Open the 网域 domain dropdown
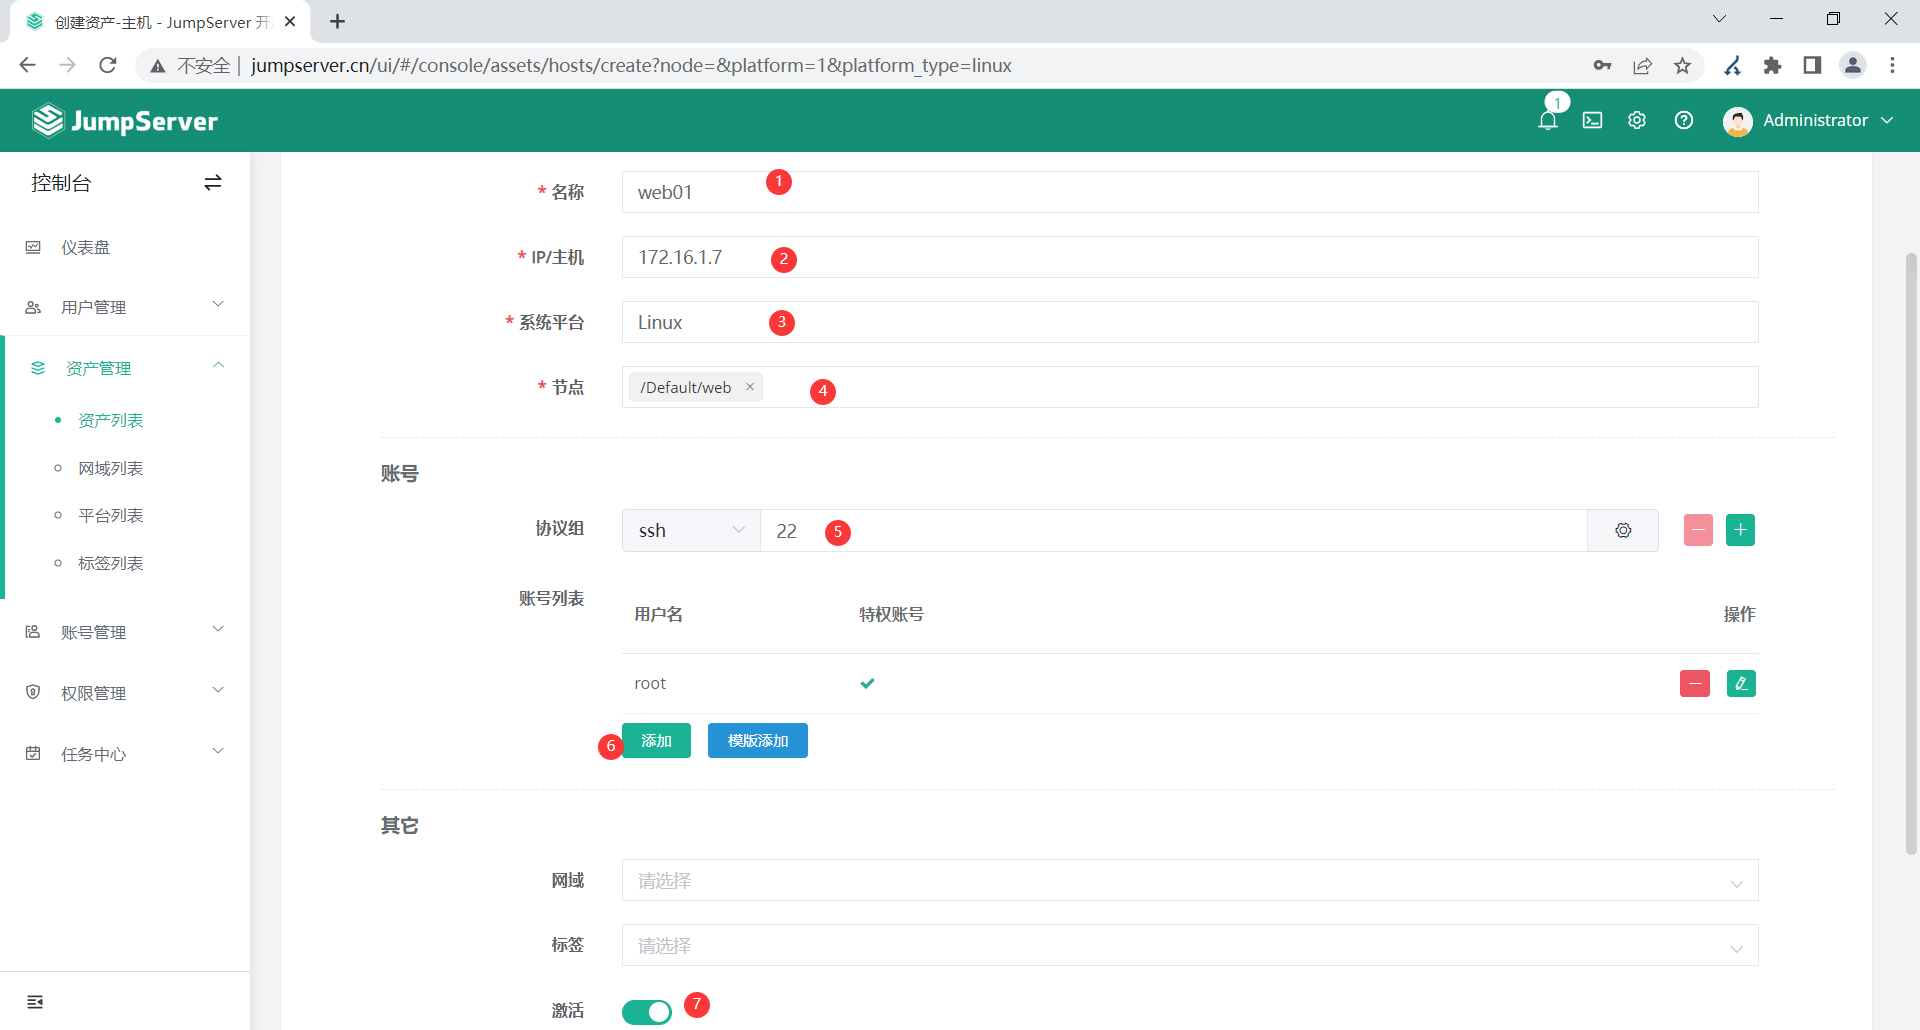The image size is (1920, 1030). pyautogui.click(x=1190, y=881)
